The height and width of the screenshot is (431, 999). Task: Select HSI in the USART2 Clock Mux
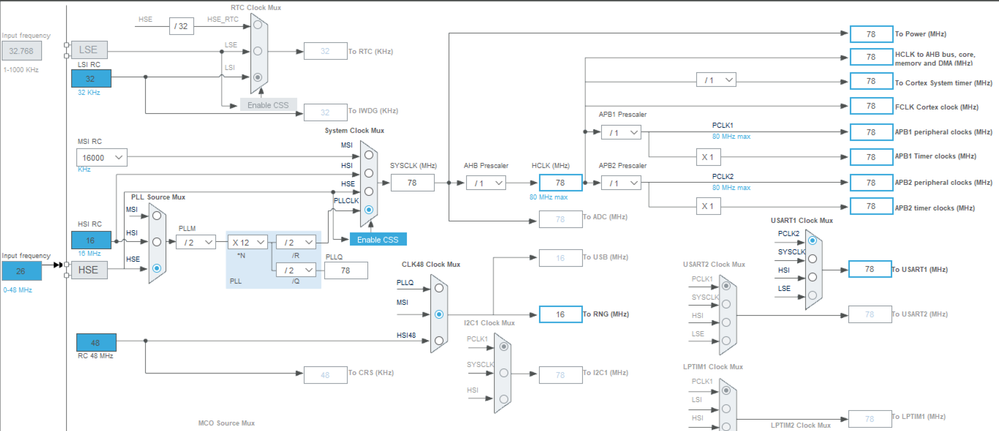point(726,323)
